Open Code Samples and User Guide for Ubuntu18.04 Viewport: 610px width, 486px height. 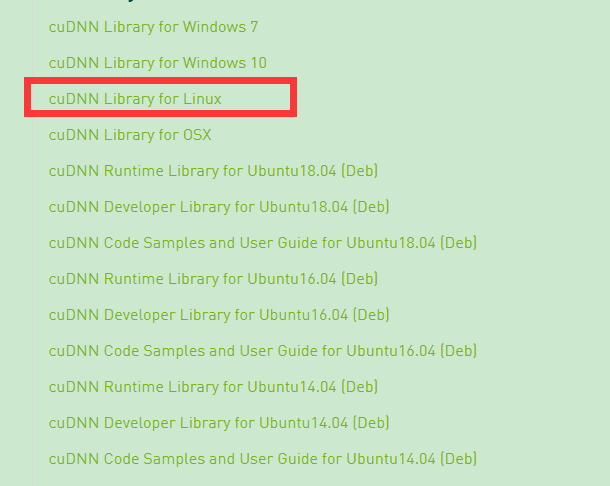(x=263, y=243)
